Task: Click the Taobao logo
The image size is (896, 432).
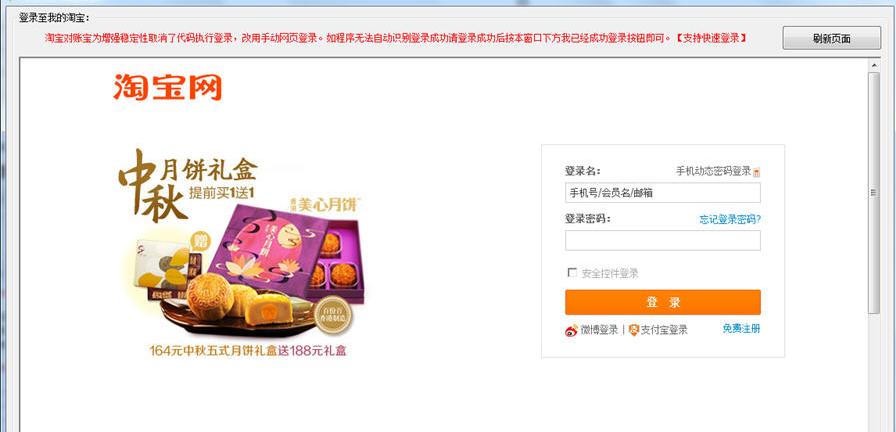Action: pyautogui.click(x=167, y=87)
